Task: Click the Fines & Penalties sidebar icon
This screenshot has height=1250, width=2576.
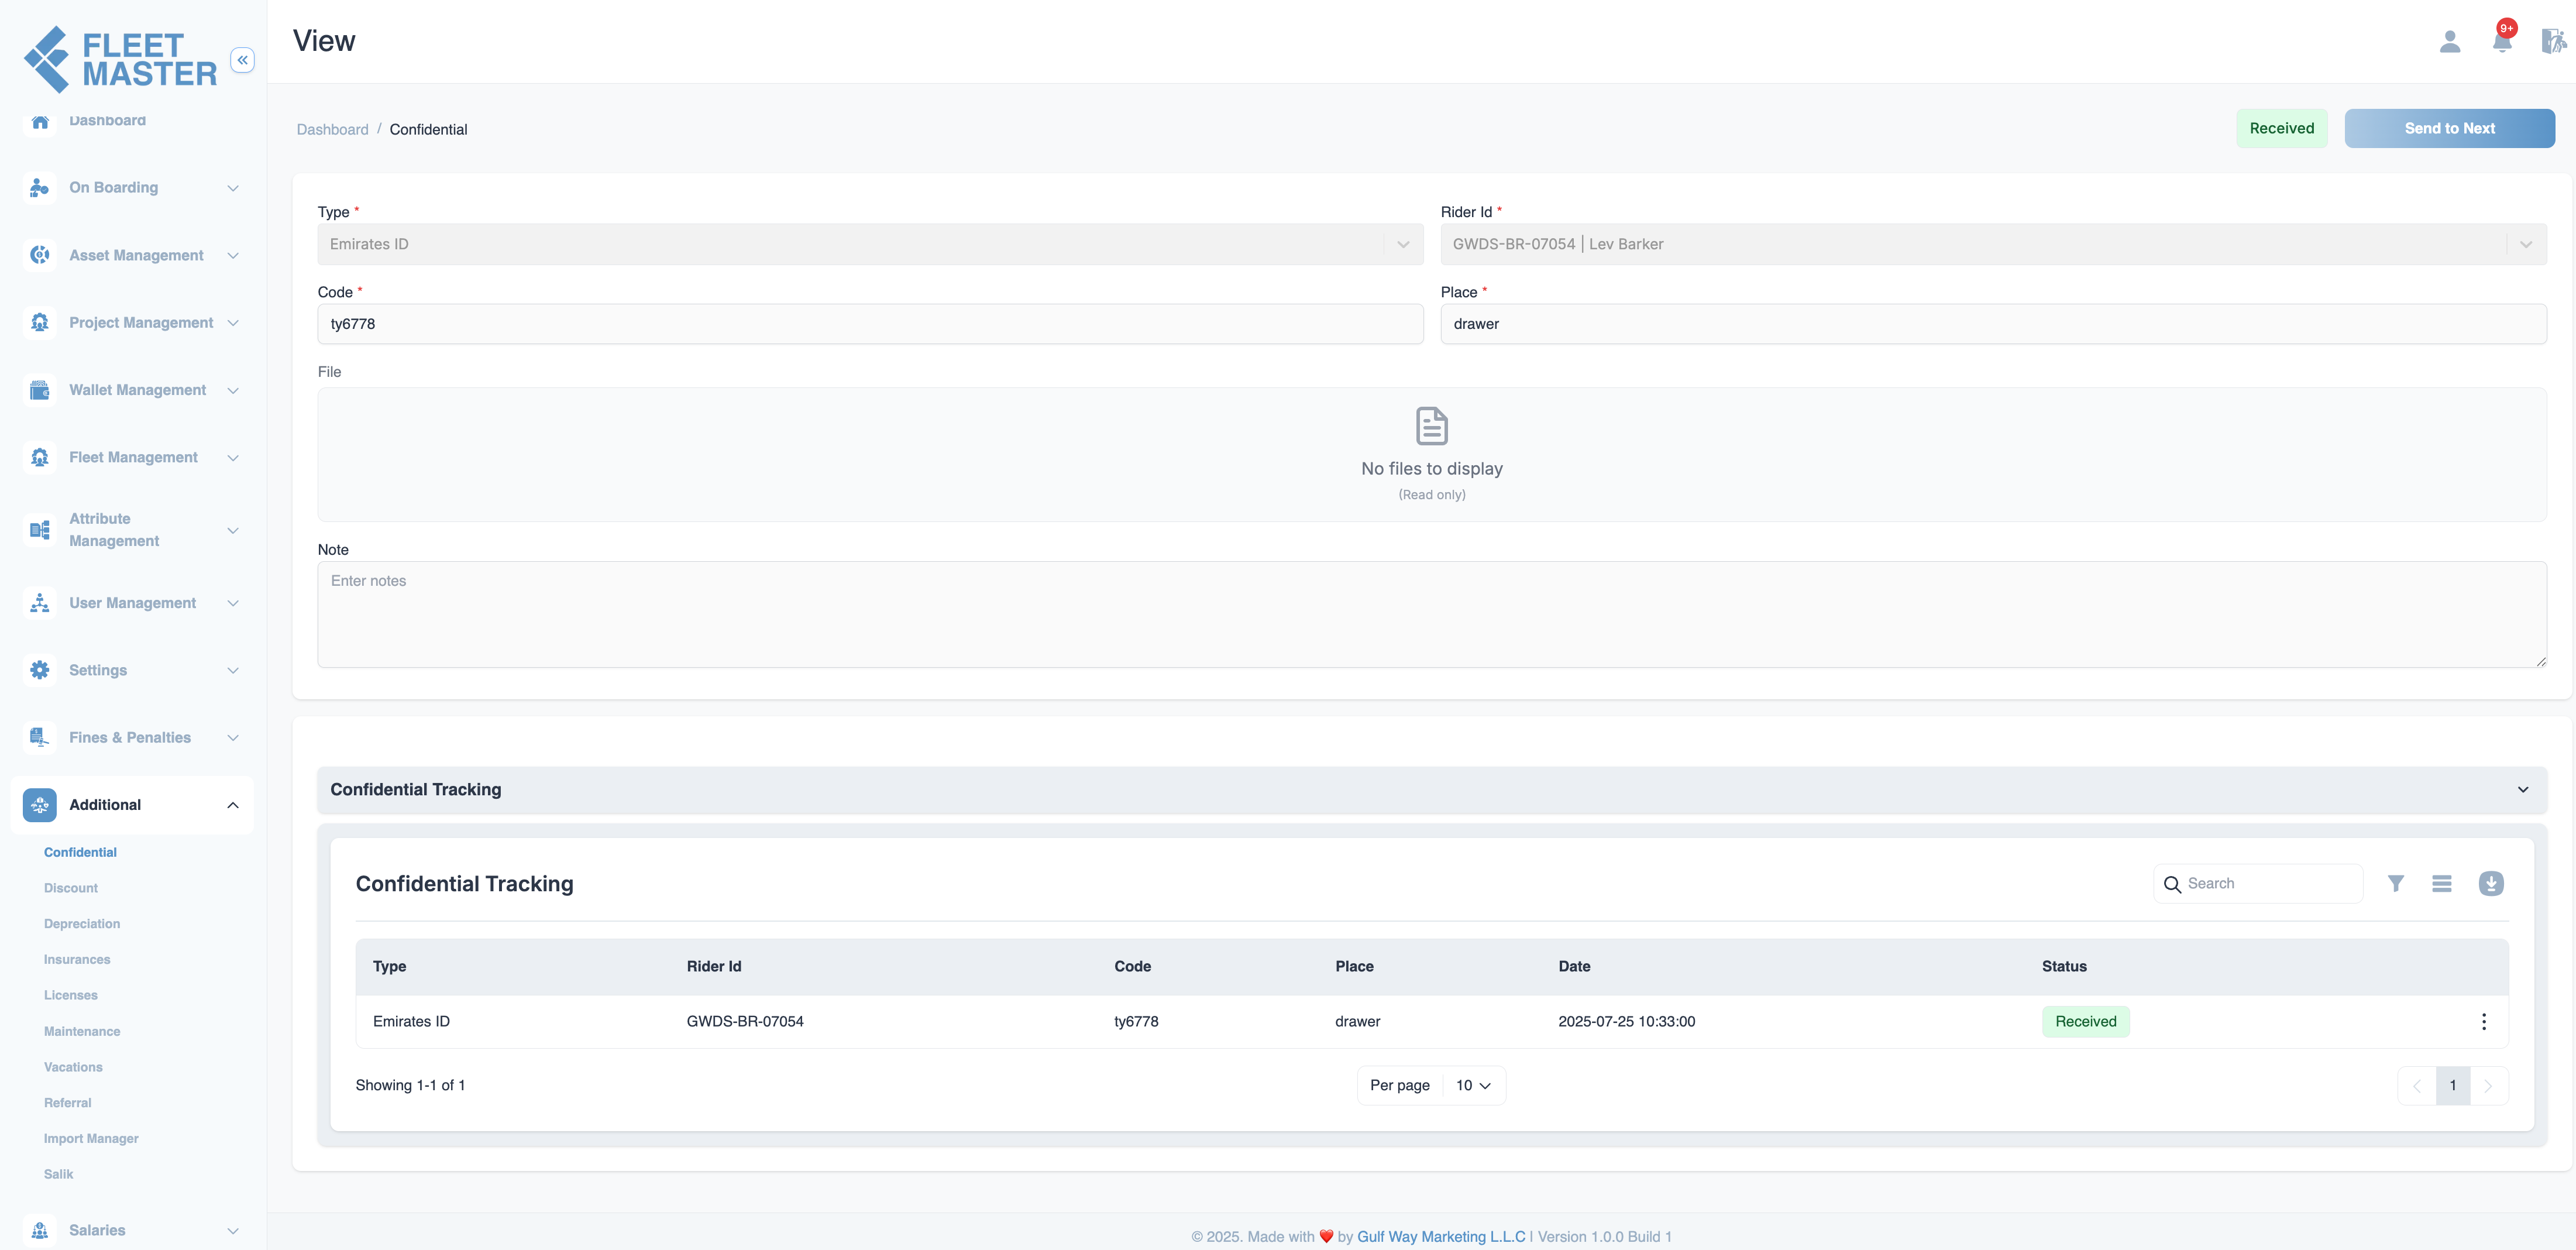Action: [x=40, y=737]
